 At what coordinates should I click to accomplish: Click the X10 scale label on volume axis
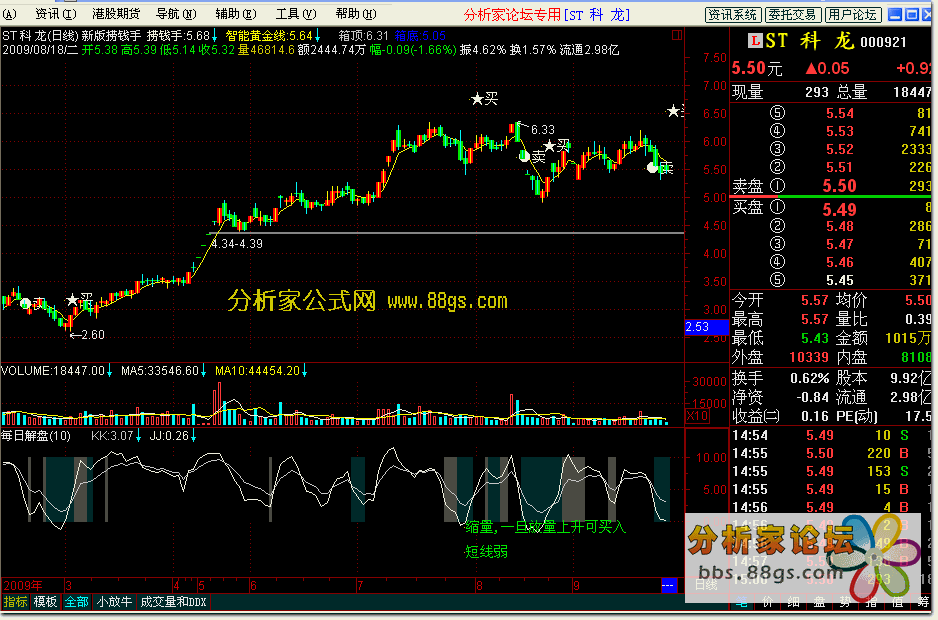coord(696,416)
